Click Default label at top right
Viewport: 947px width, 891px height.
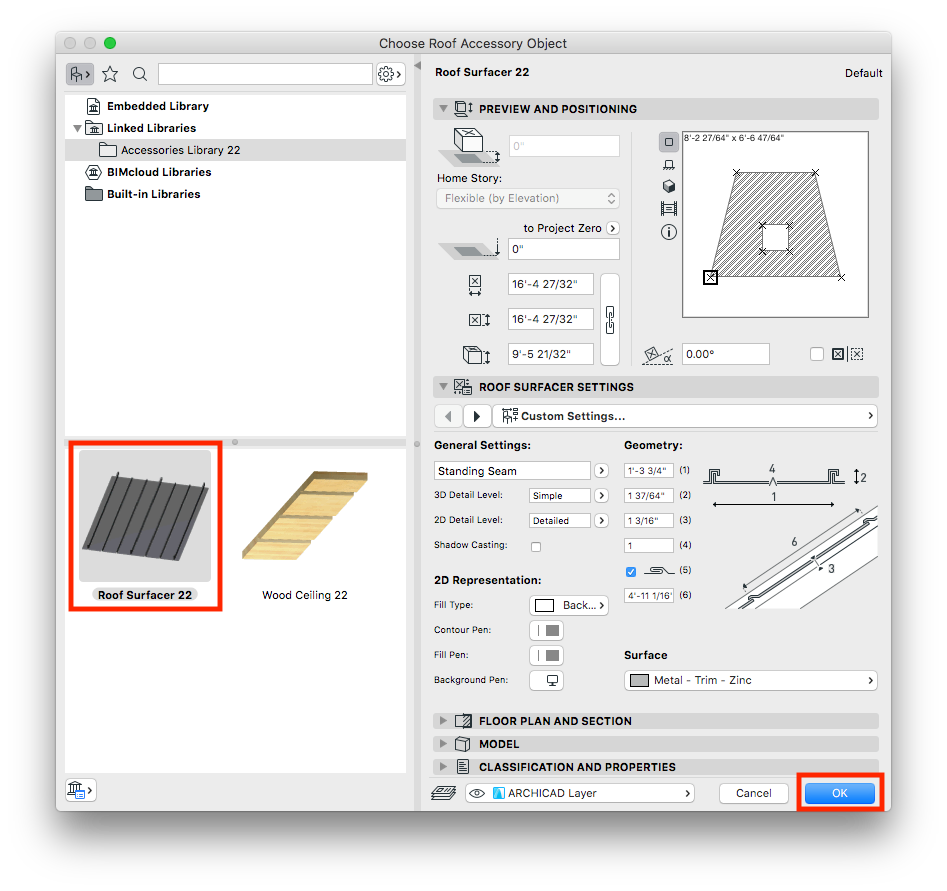[x=863, y=73]
